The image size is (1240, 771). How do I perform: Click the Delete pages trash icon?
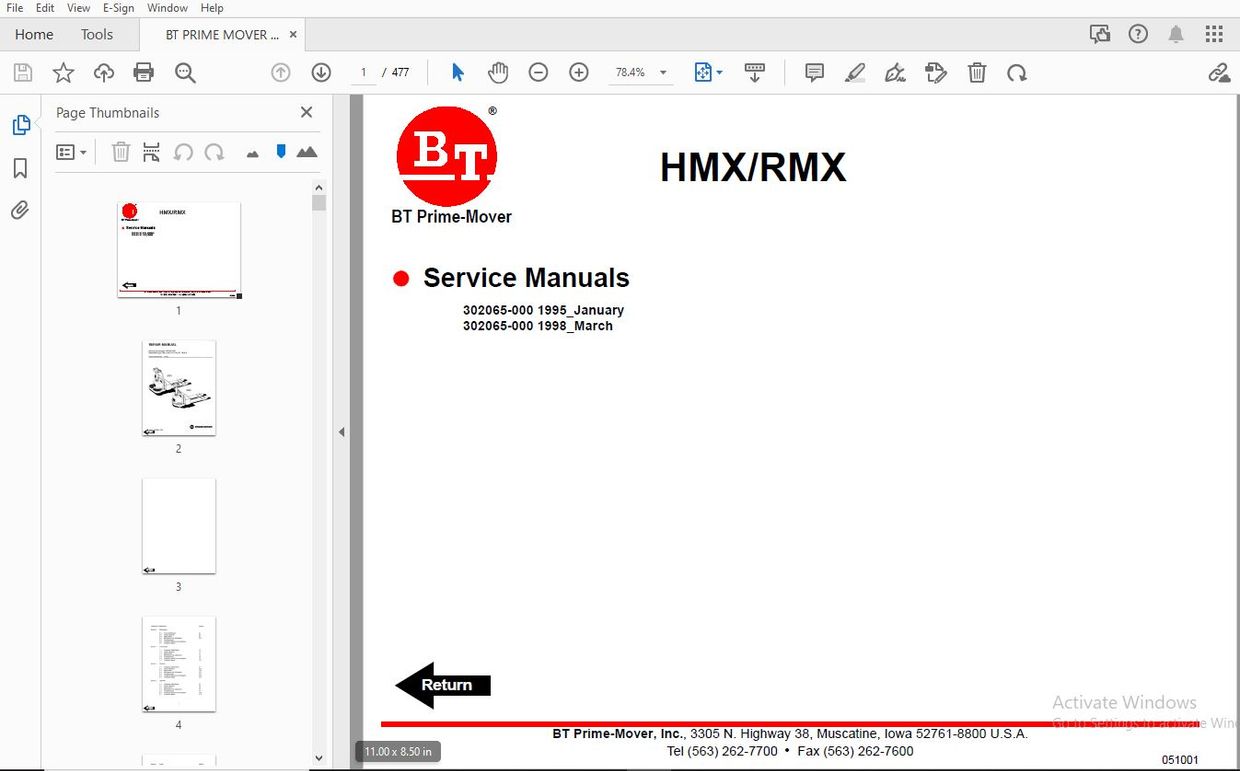pos(120,151)
